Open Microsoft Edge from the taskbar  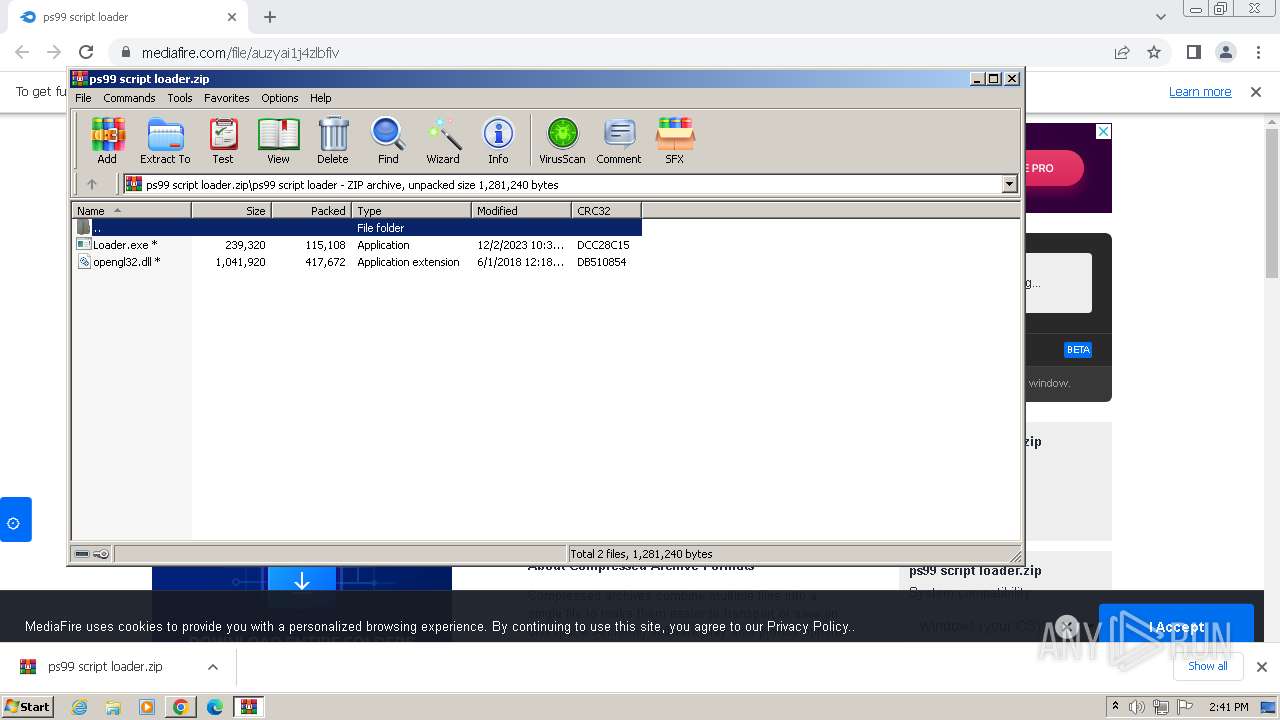tap(215, 707)
